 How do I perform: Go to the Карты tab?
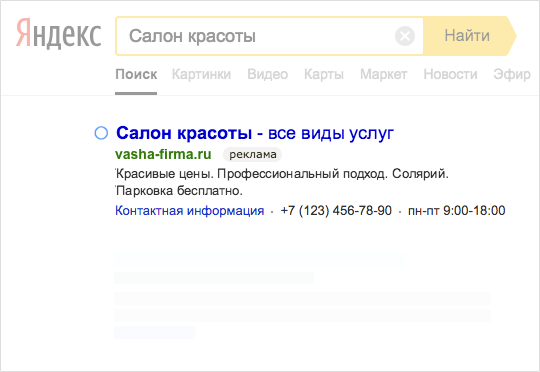click(324, 74)
